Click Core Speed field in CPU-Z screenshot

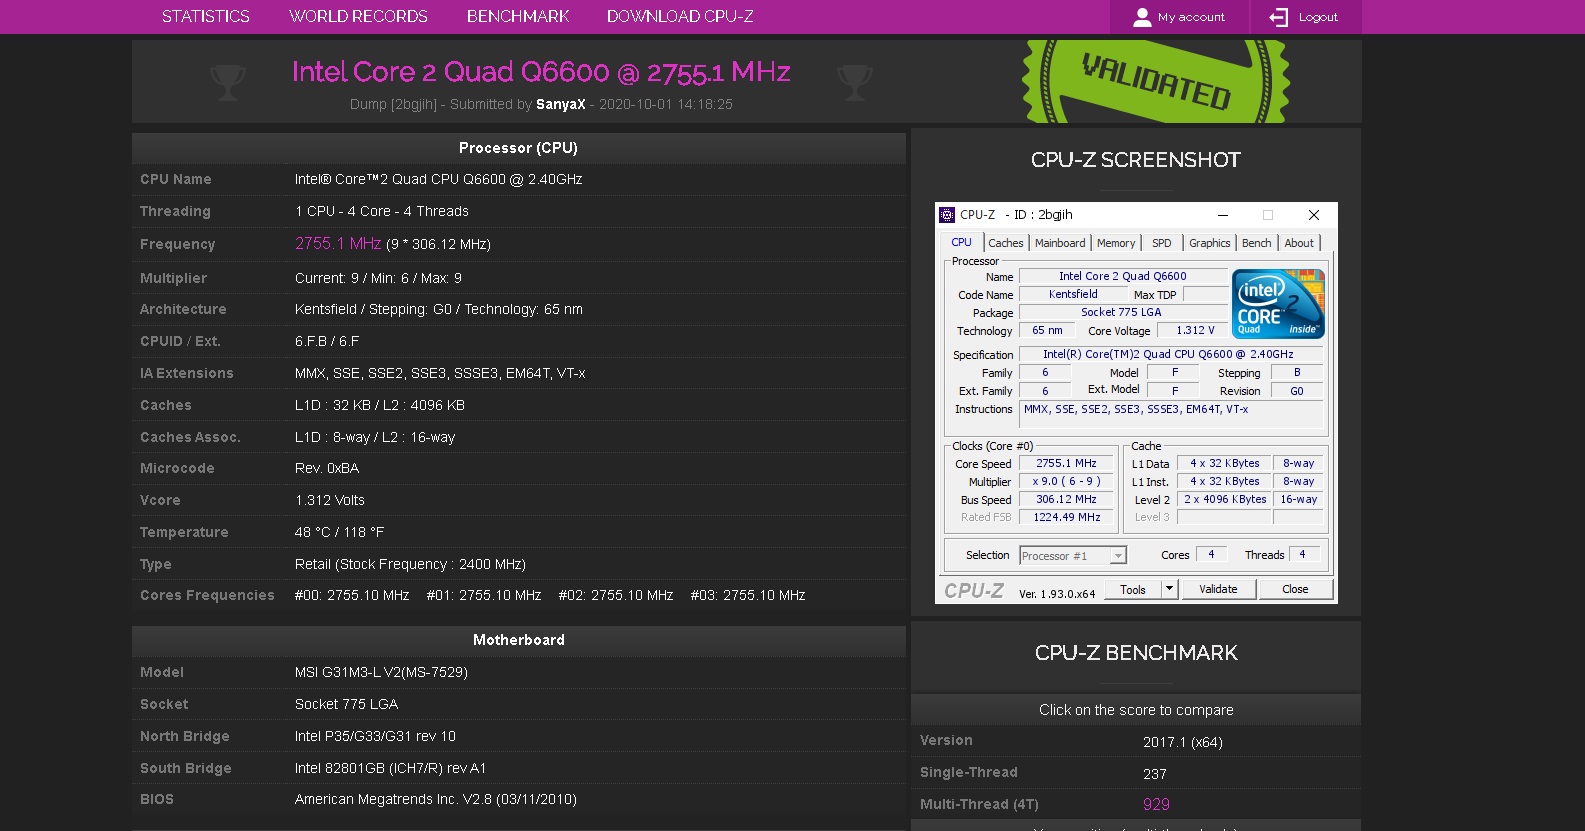(x=1066, y=463)
